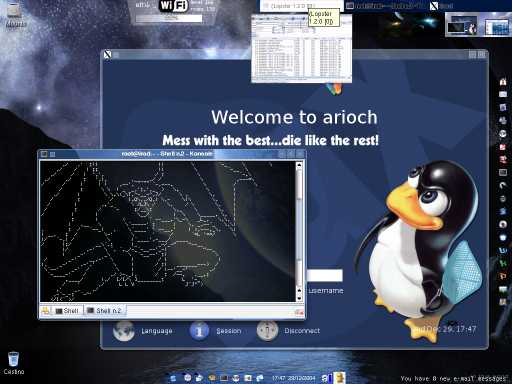
Task: Click the close-tab icon at Konsole's tab bar right
Action: [299, 312]
